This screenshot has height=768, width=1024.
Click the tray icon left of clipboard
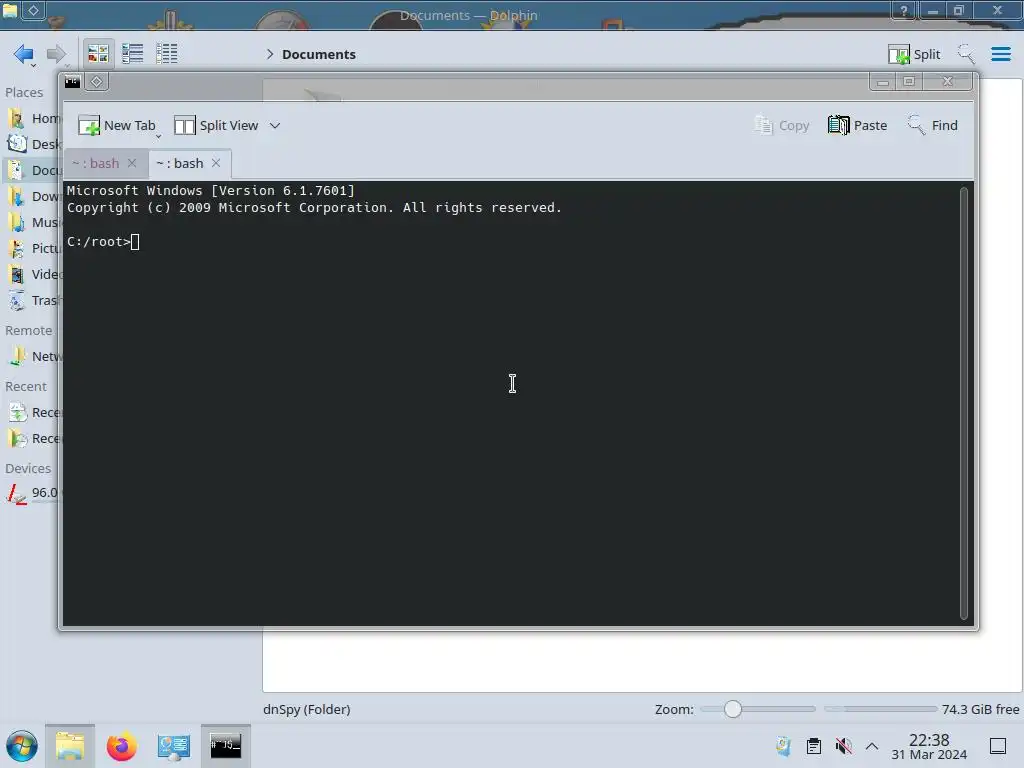pyautogui.click(x=784, y=746)
